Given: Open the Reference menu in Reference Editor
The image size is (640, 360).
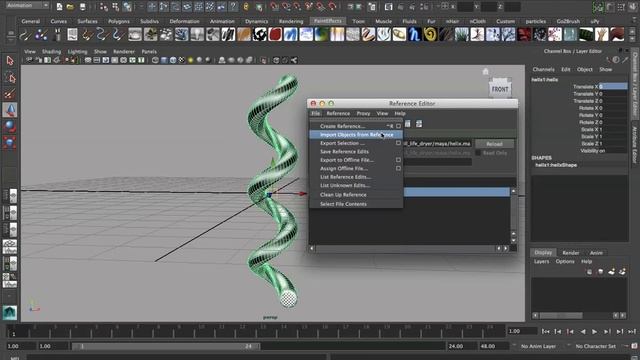Looking at the screenshot, I should [338, 113].
